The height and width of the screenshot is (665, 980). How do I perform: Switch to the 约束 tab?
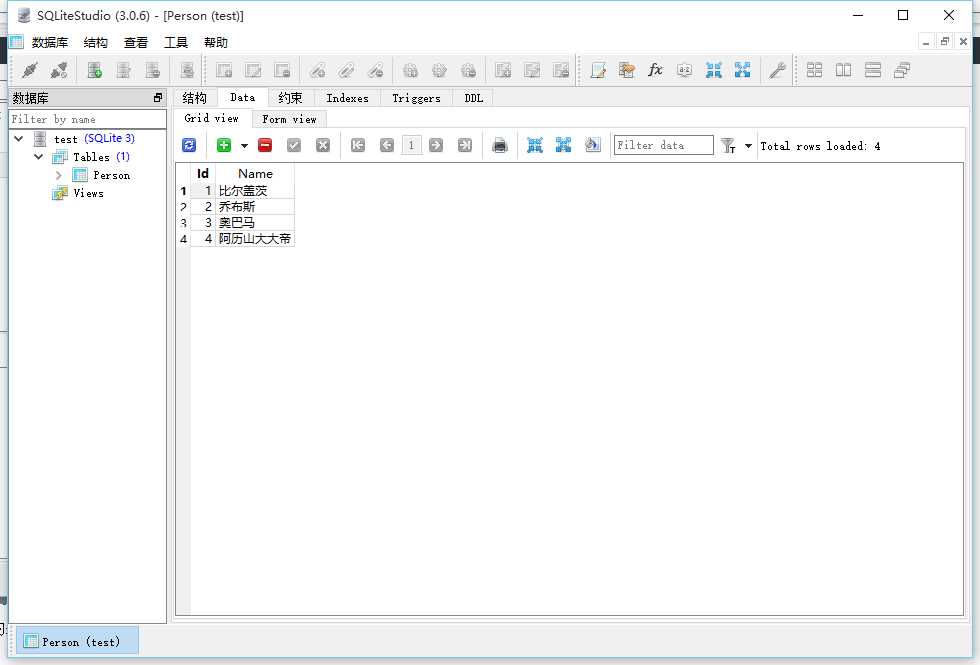pyautogui.click(x=290, y=98)
